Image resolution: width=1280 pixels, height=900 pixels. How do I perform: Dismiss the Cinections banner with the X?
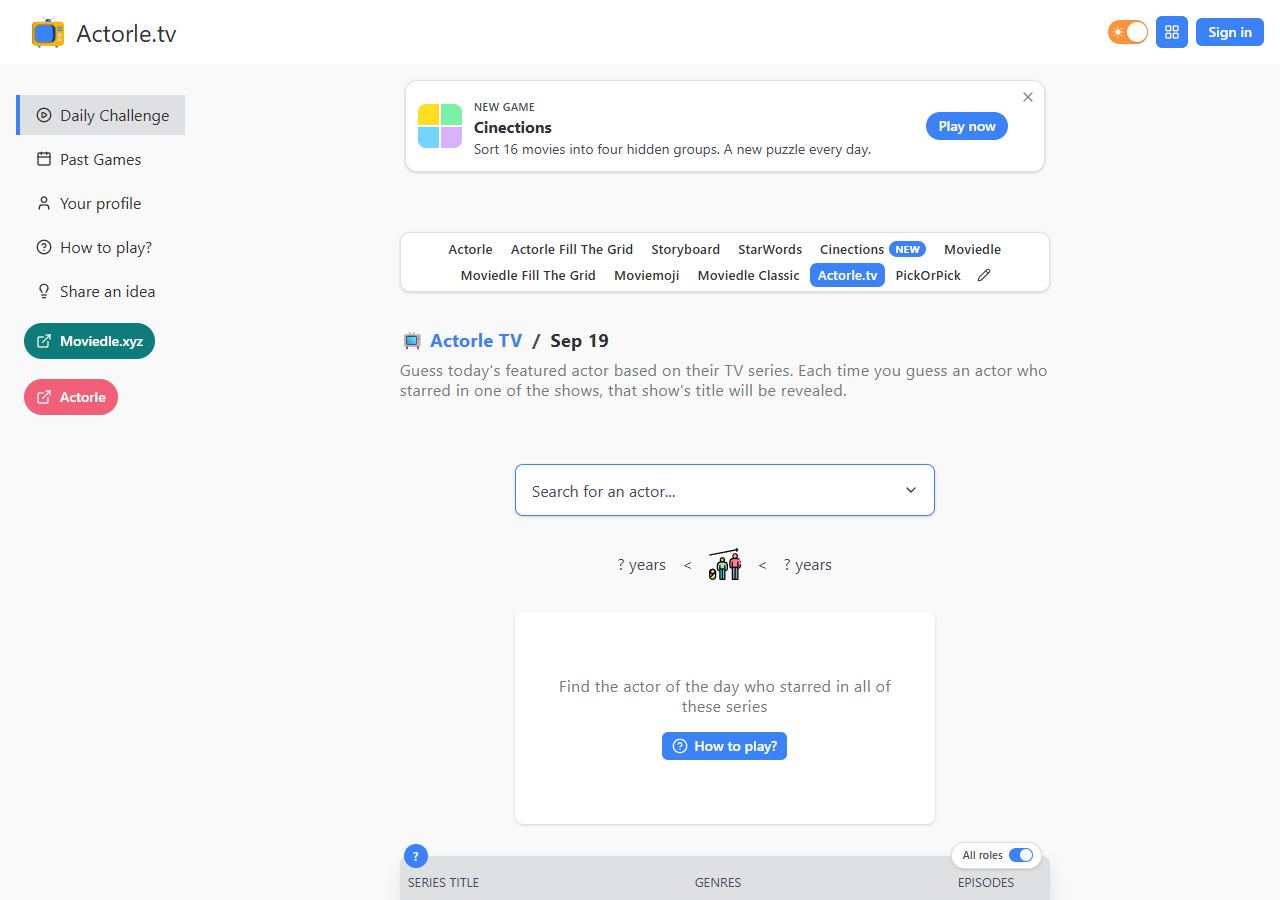click(x=1028, y=97)
